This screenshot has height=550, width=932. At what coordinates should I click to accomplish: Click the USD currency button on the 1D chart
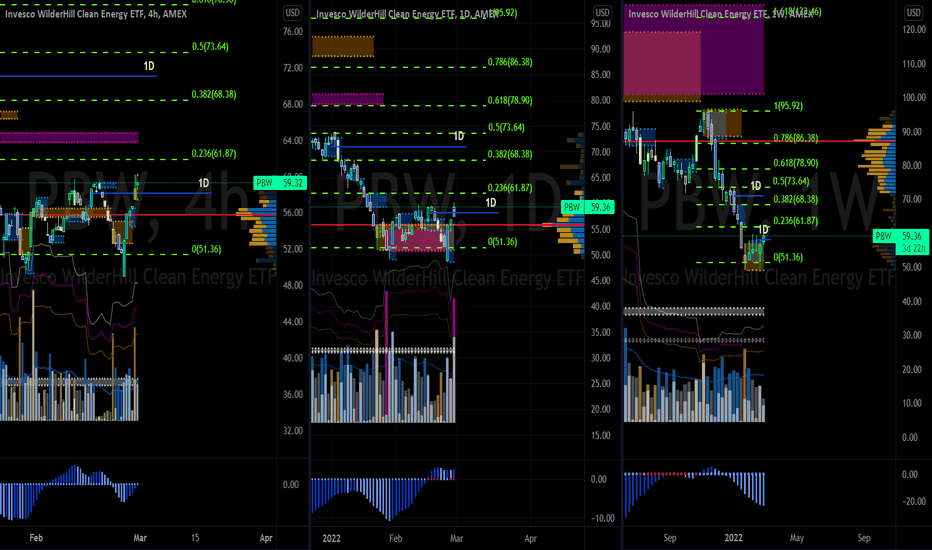point(602,12)
